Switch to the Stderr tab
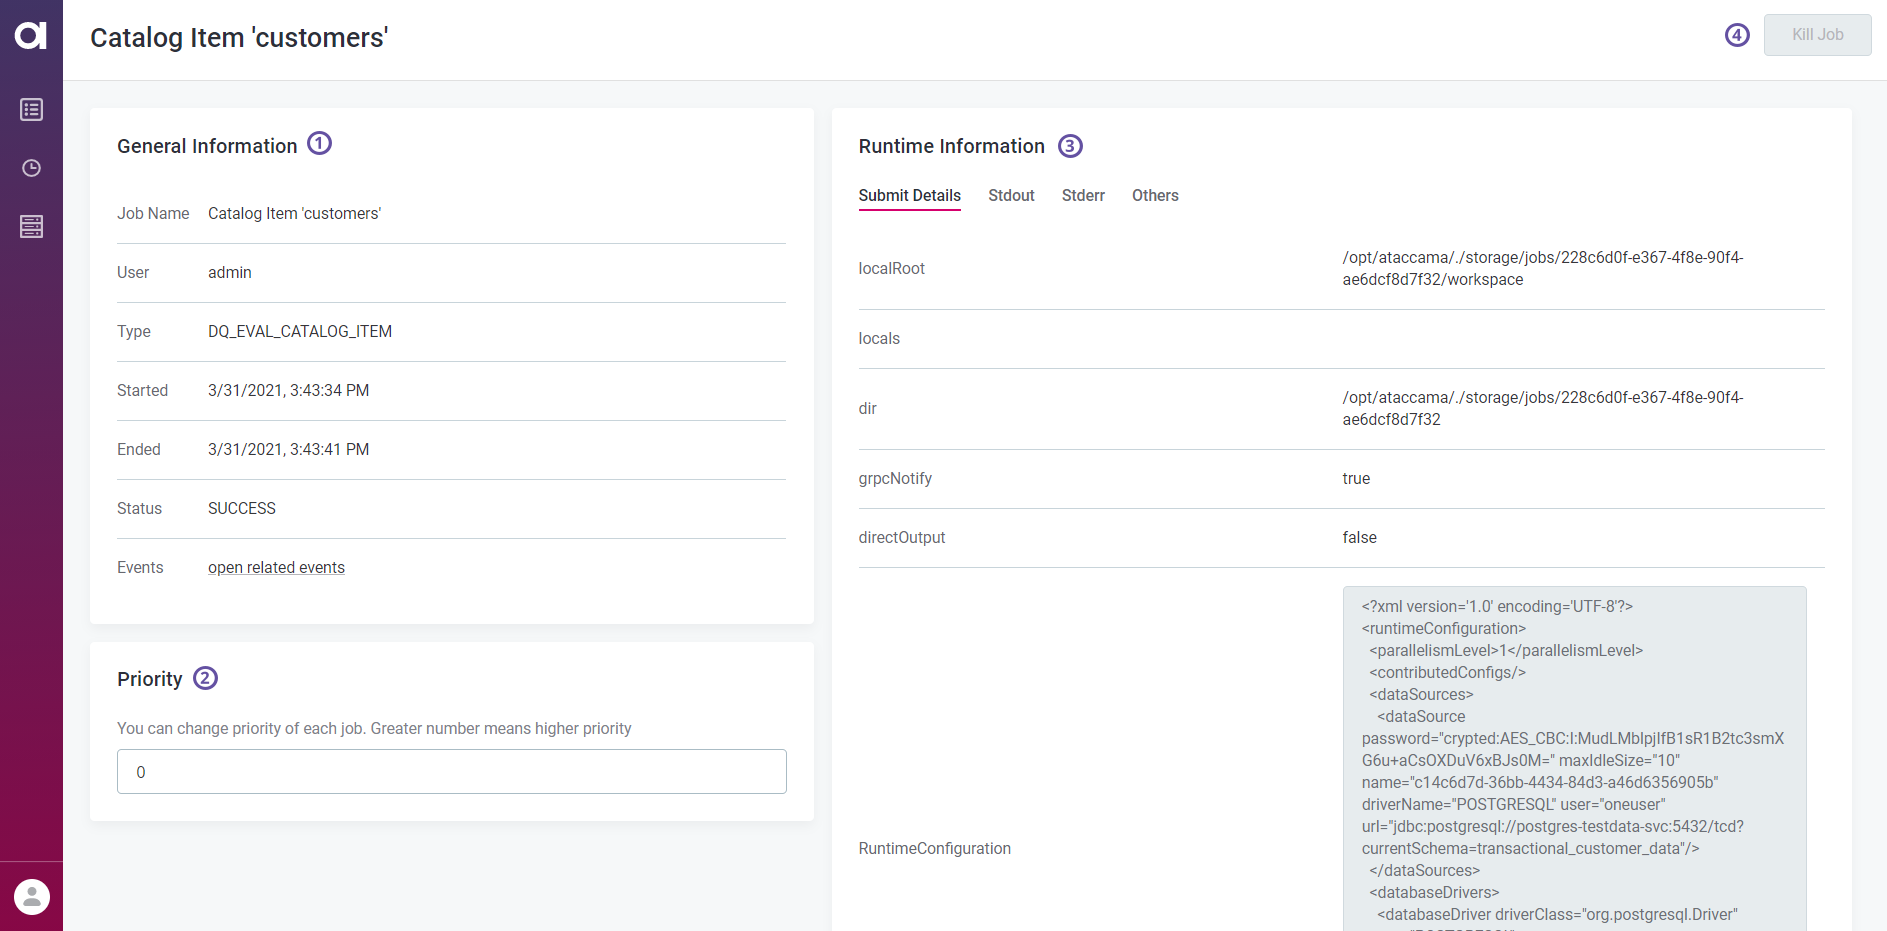Viewport: 1887px width, 931px height. (1083, 196)
